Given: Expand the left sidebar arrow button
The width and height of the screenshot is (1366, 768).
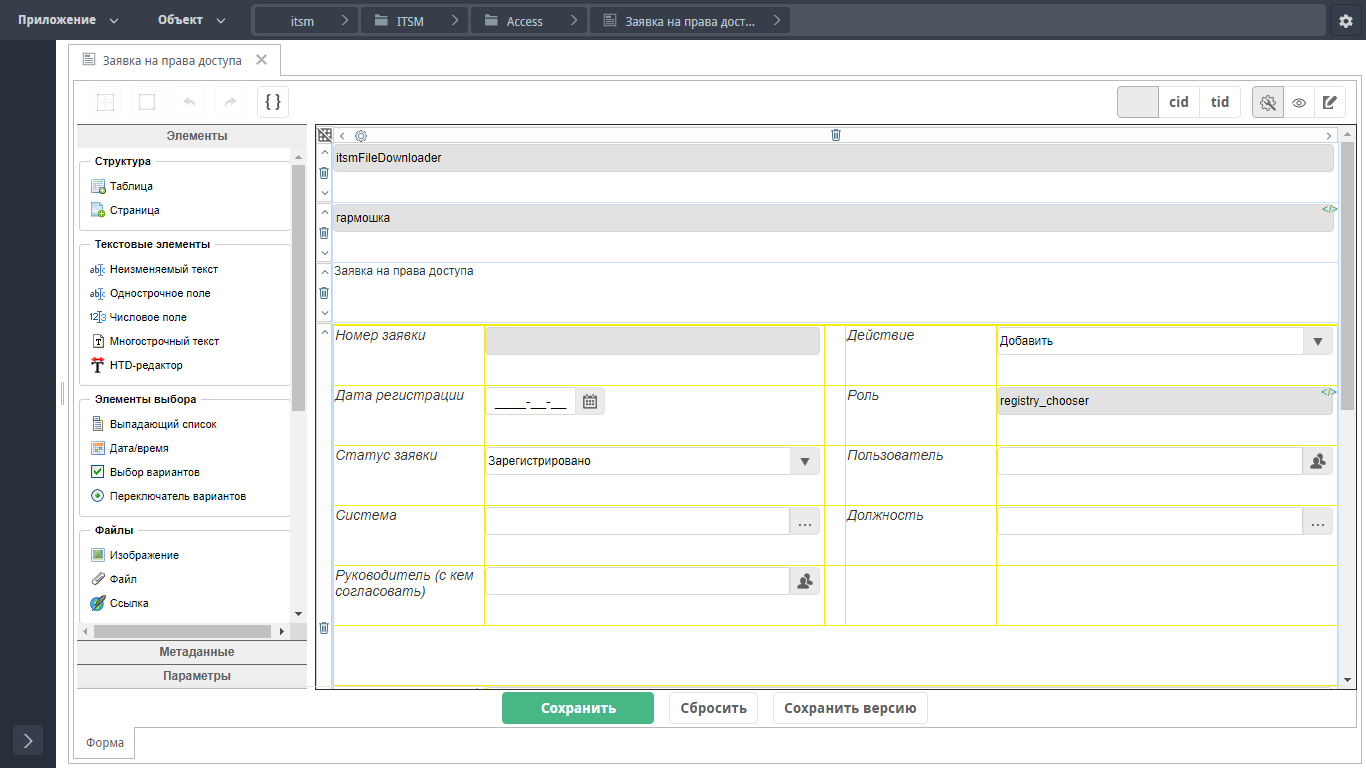Looking at the screenshot, I should point(28,741).
